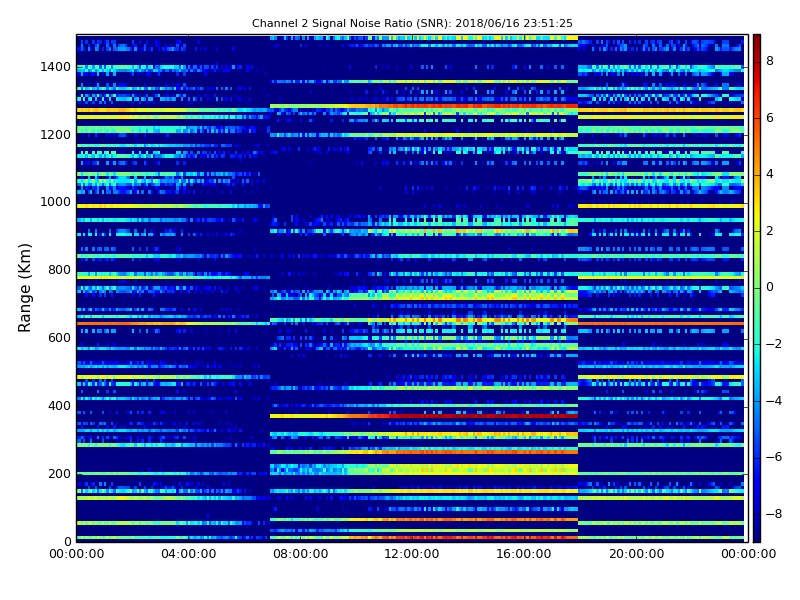The image size is (800, 600).
Task: Click colorbar tick label −4
Action: [774, 401]
